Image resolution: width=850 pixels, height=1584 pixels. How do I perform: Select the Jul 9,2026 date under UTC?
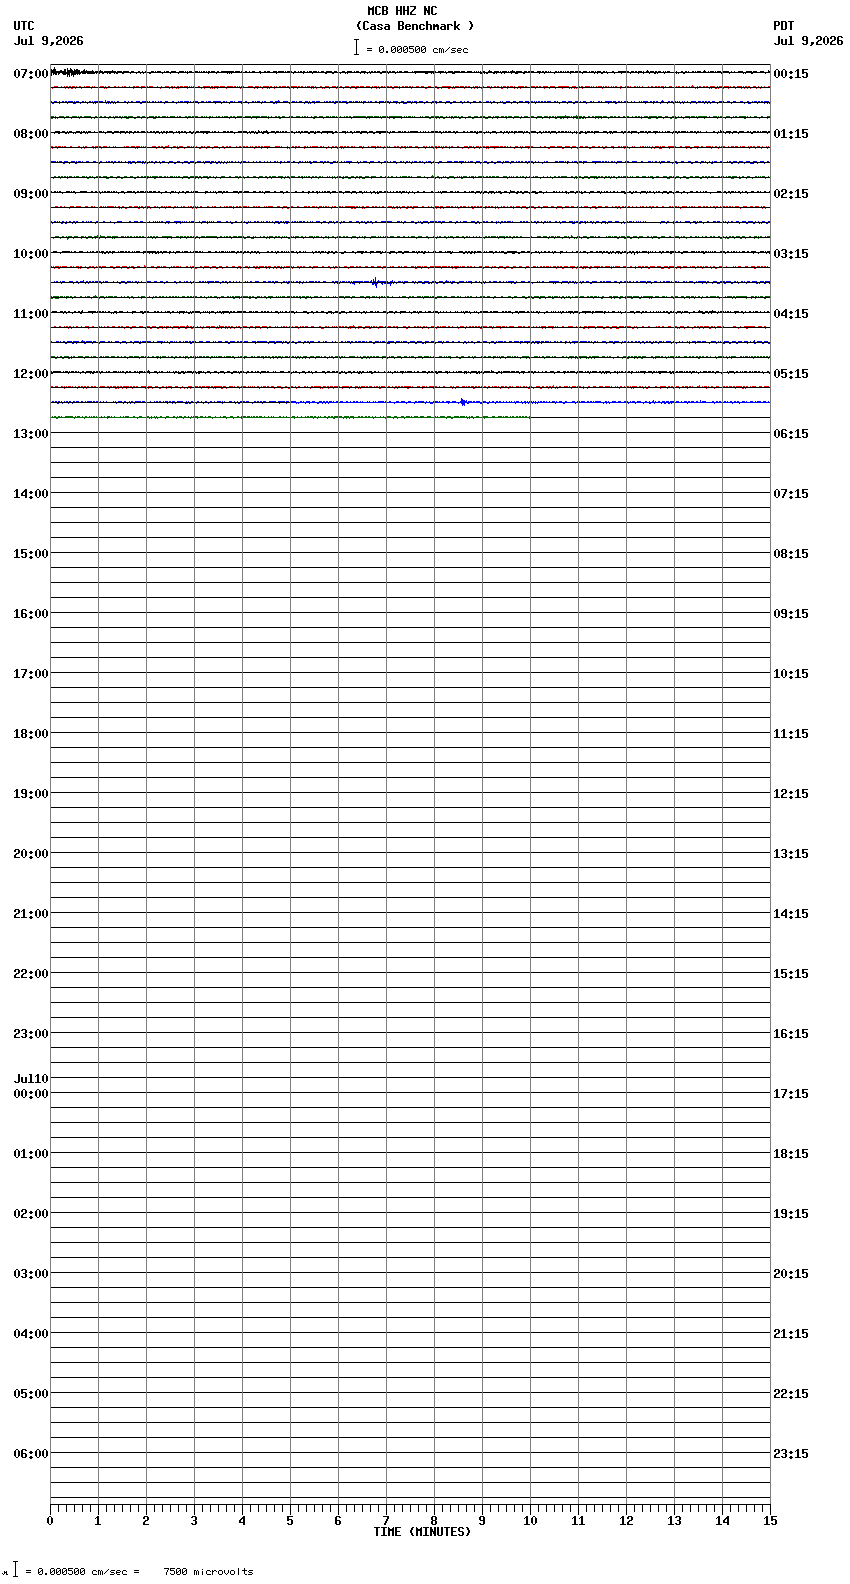click(49, 41)
